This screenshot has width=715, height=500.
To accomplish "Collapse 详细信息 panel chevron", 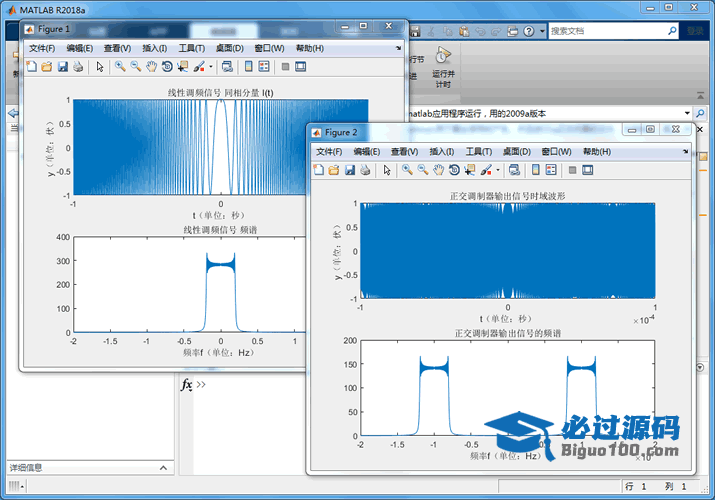I will click(163, 468).
